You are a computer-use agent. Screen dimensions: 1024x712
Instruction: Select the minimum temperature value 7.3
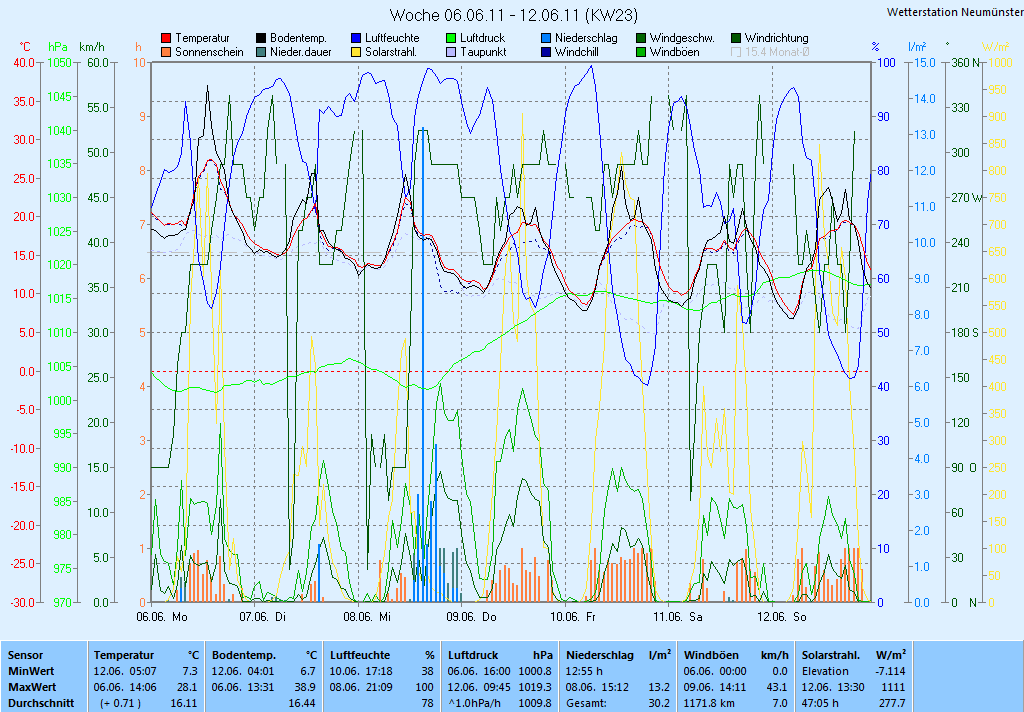(x=190, y=672)
